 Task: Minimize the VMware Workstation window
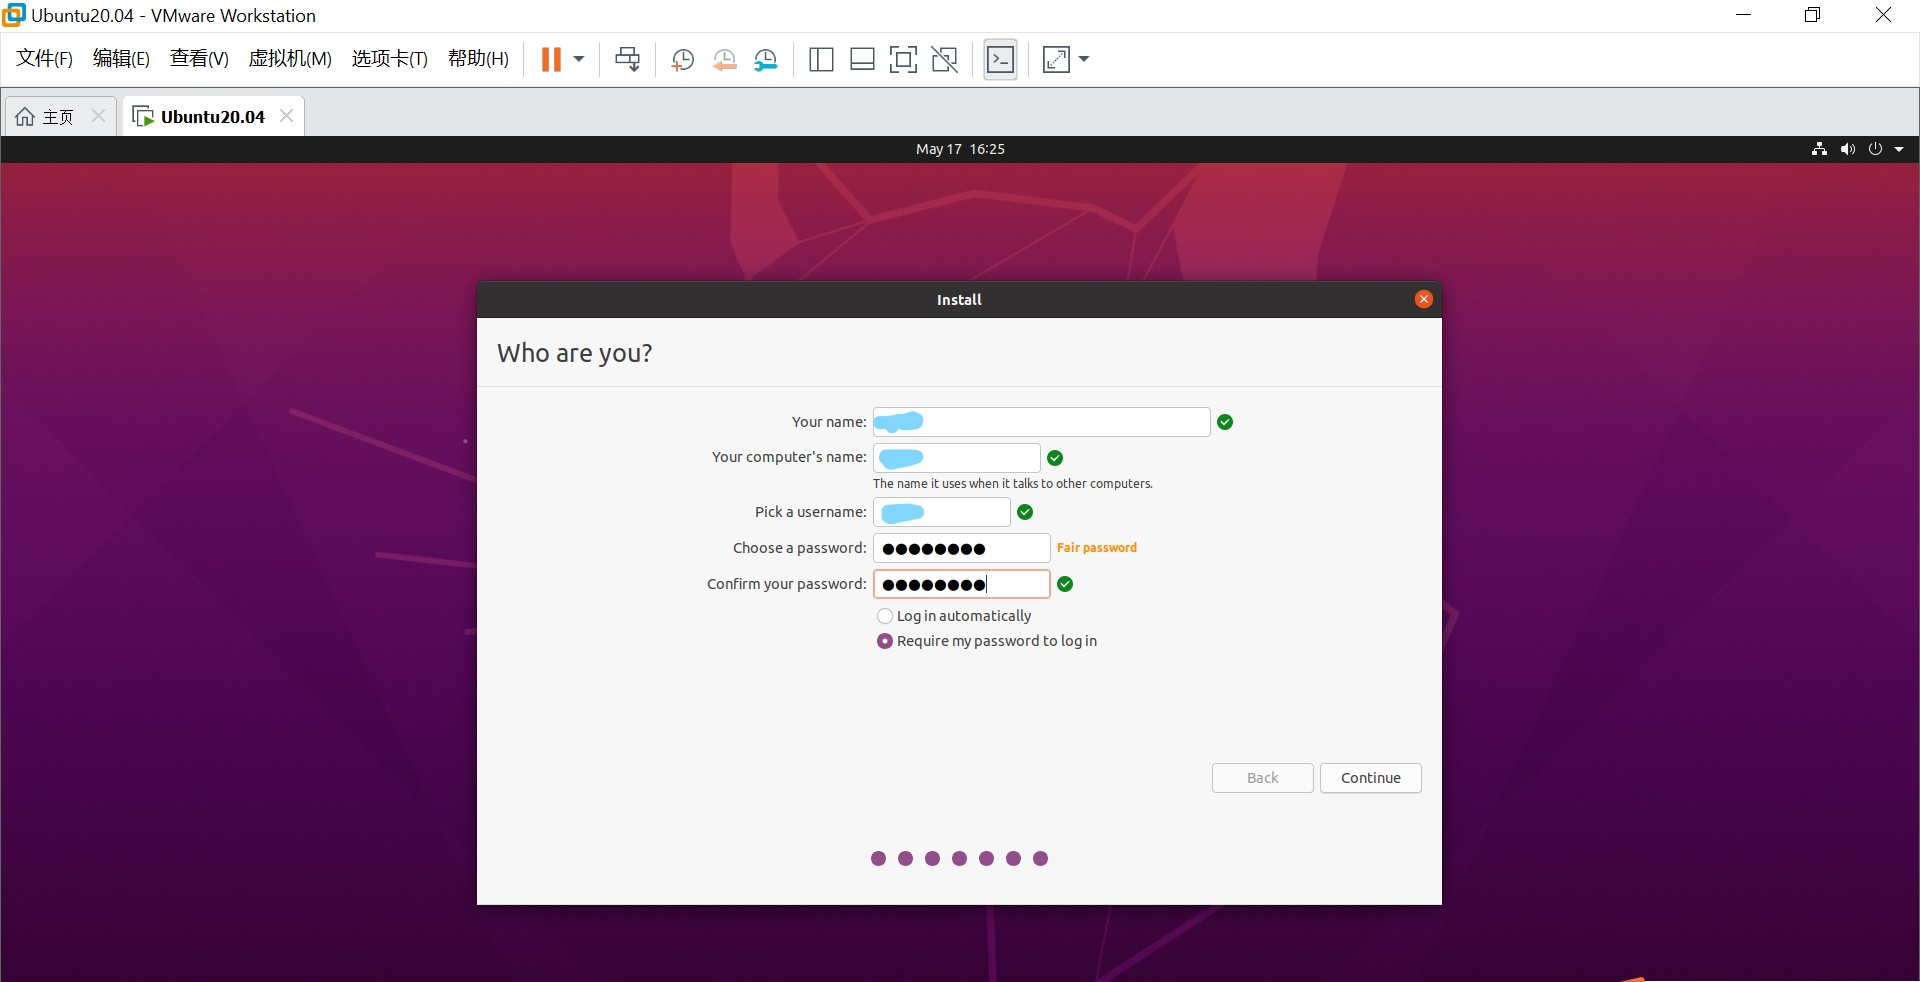click(1744, 15)
